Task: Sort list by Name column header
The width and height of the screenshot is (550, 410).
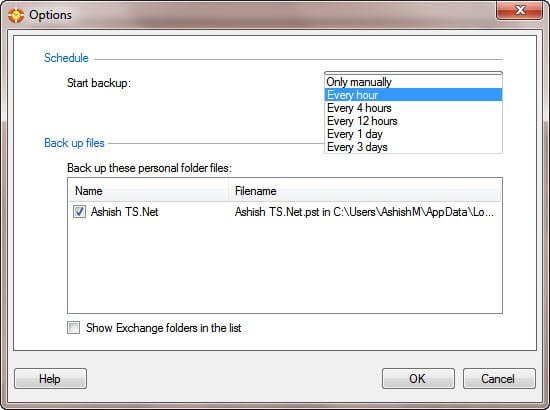Action: tap(148, 191)
